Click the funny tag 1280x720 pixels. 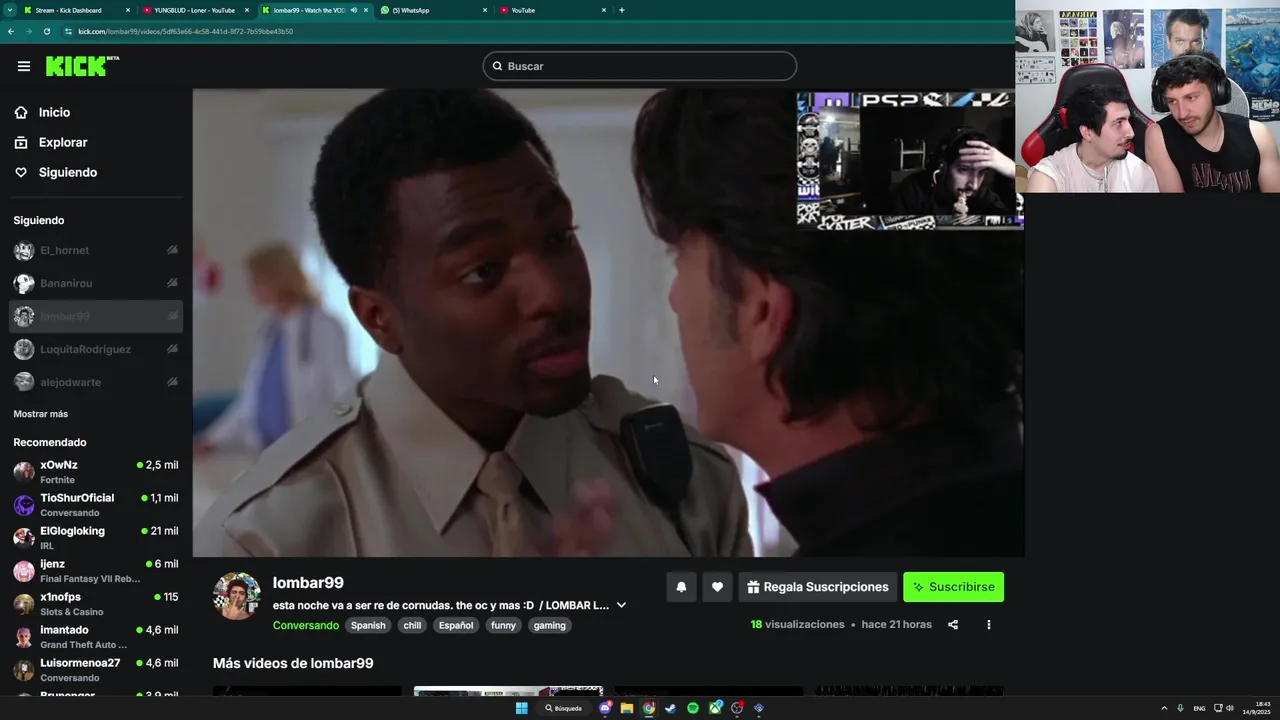coord(504,626)
